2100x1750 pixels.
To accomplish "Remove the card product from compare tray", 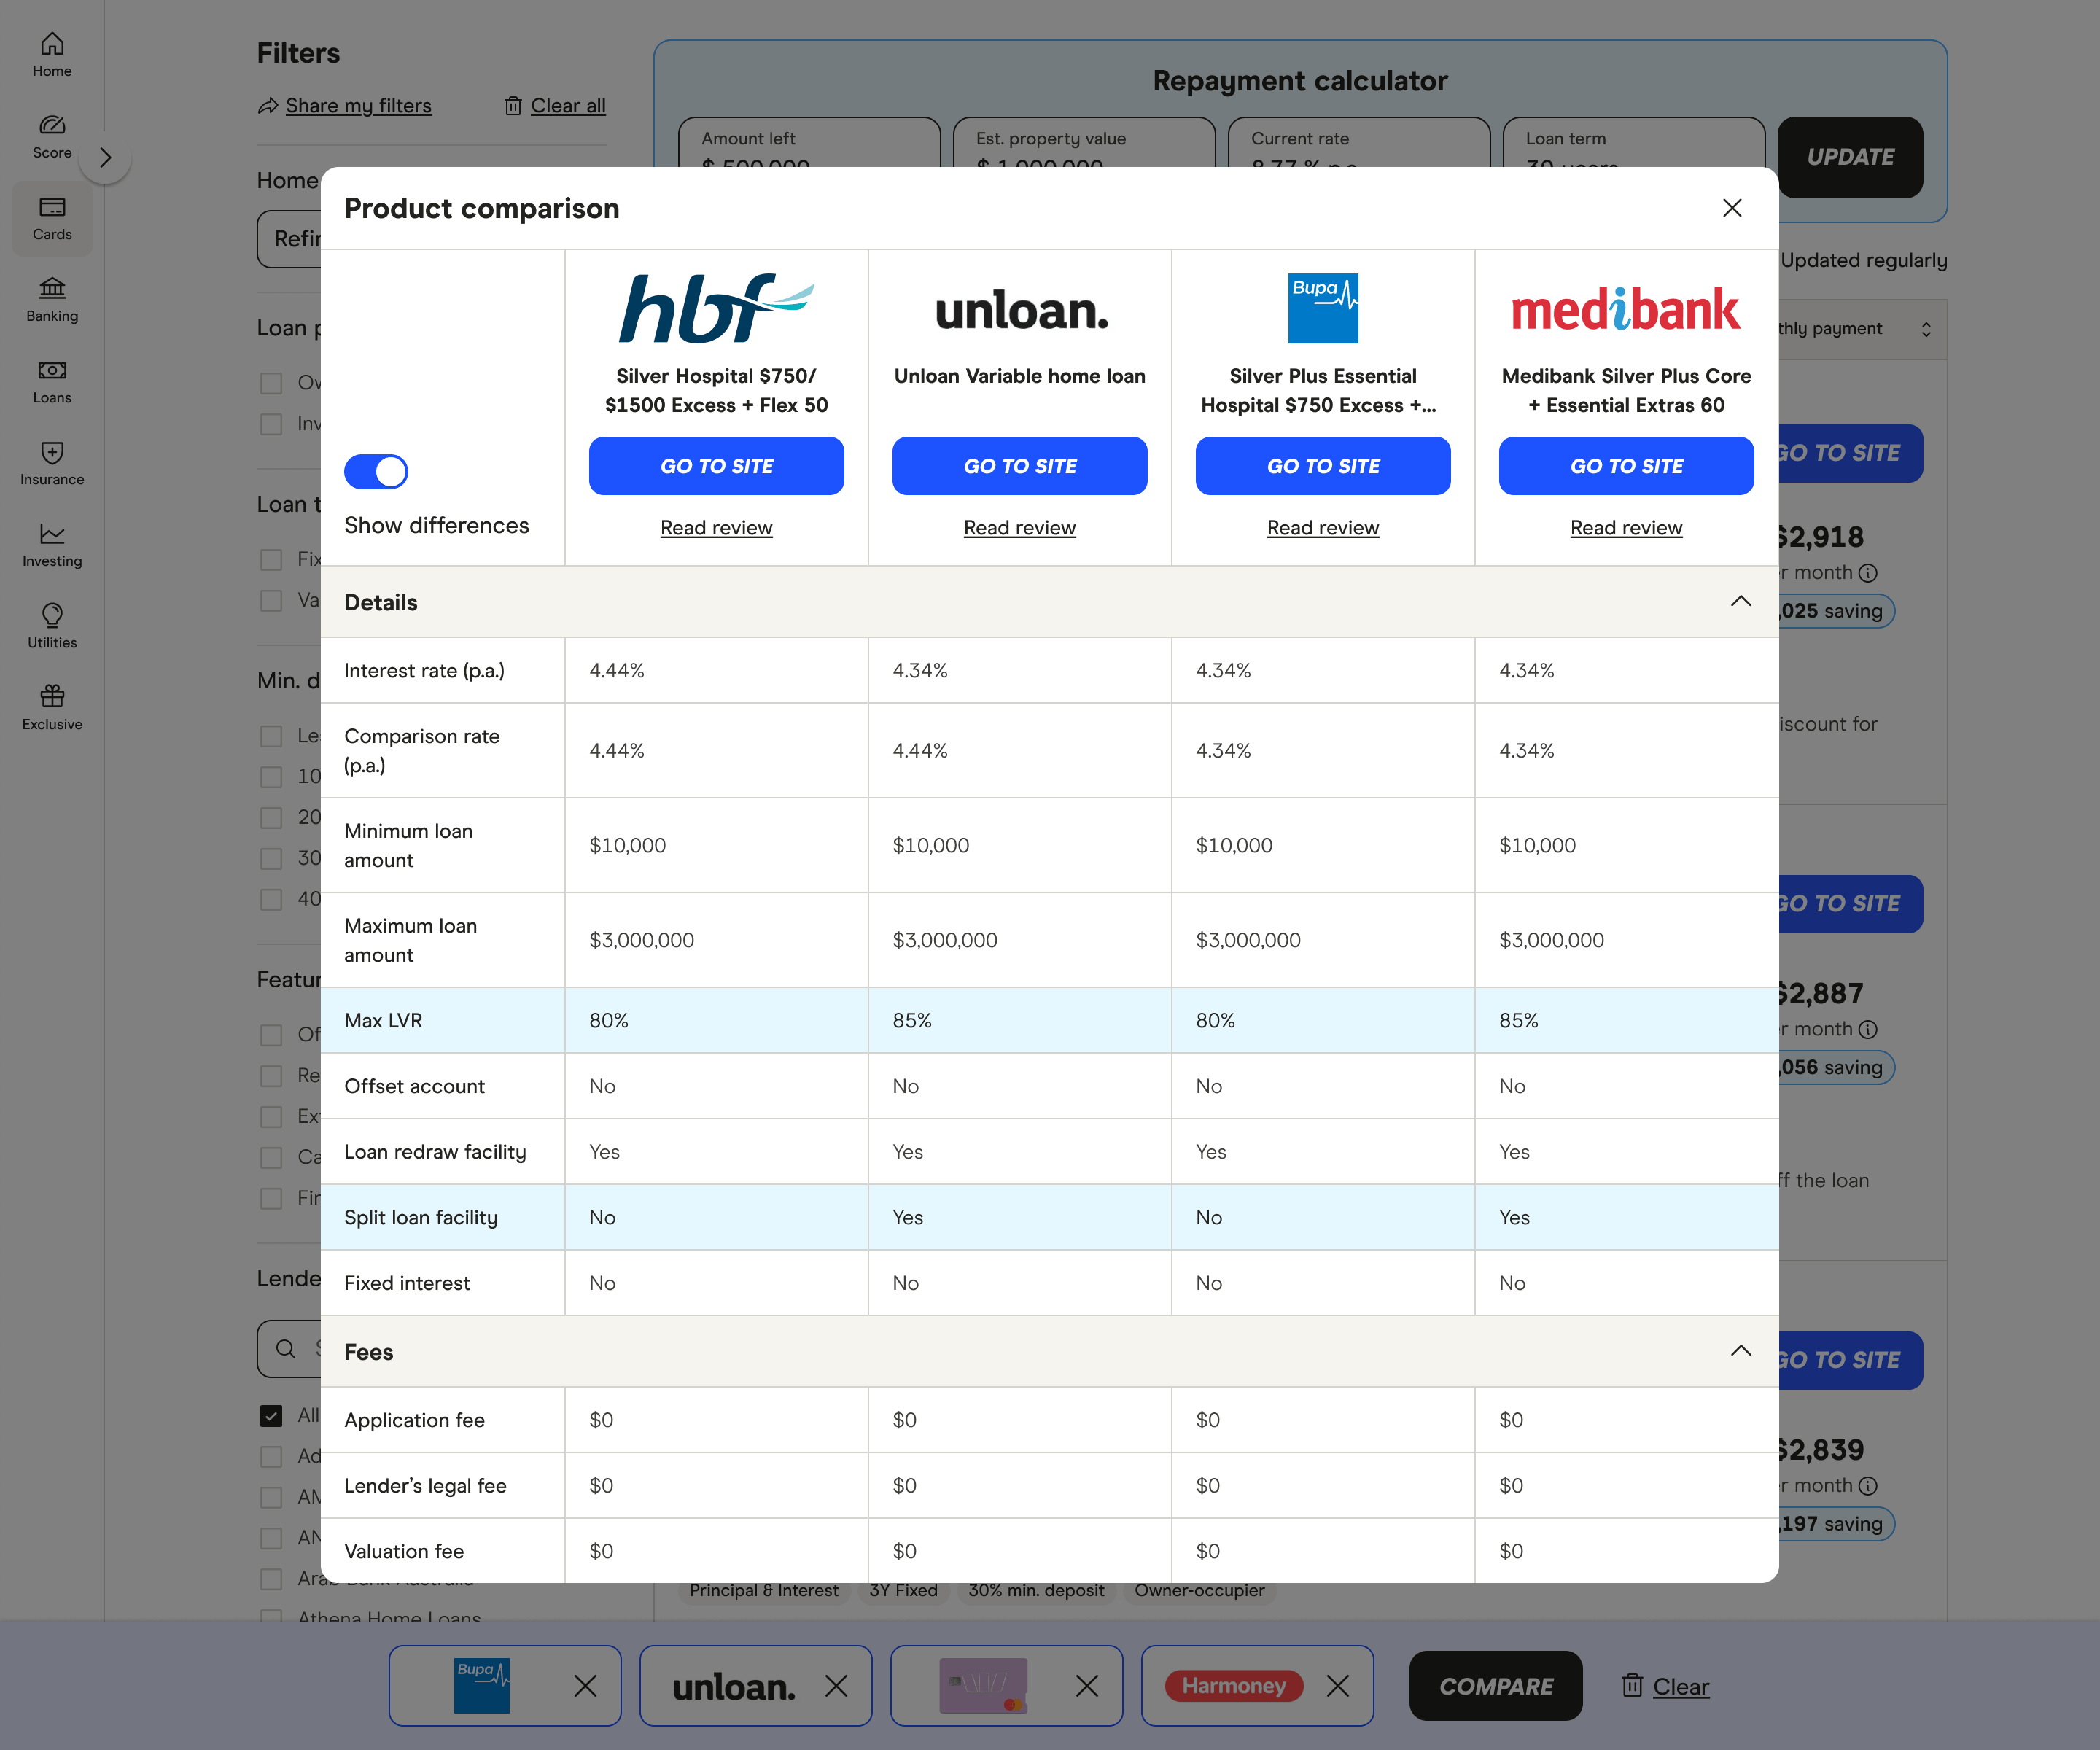I will (1087, 1686).
